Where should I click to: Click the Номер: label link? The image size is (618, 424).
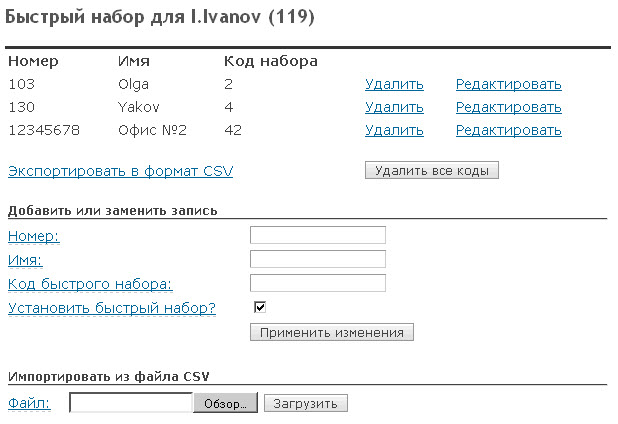coord(34,236)
